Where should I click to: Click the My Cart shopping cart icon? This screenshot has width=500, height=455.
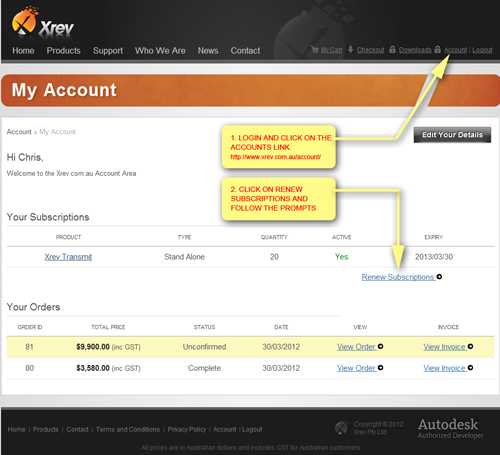point(315,50)
